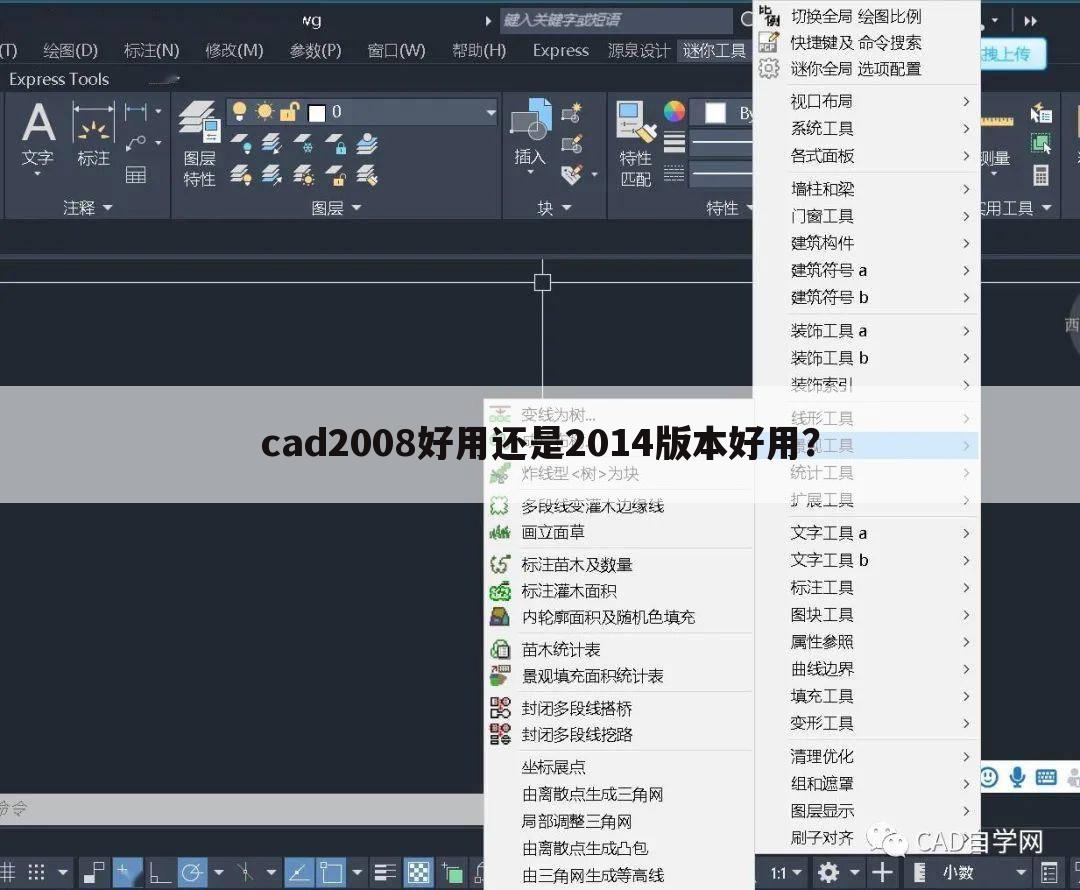The image size is (1080, 890).
Task: Toggle transparency checkerboard icon in status bar
Action: coord(418,872)
